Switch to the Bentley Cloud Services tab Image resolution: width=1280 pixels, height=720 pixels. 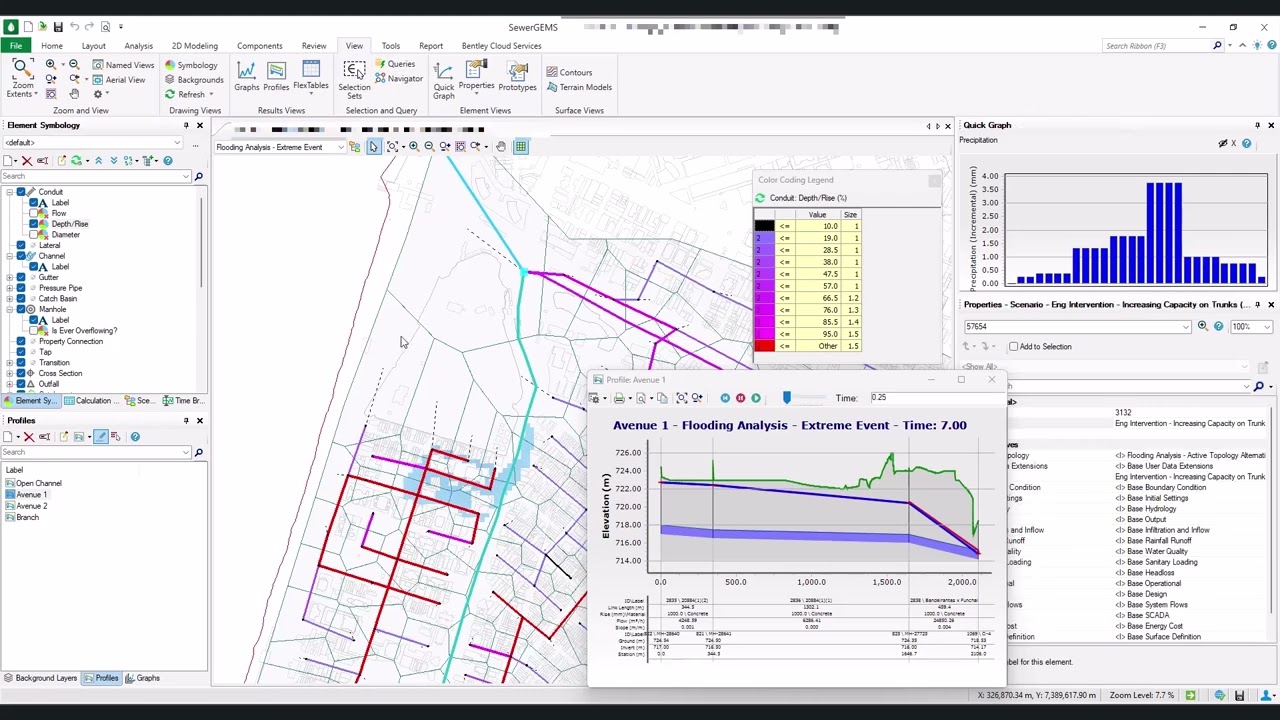501,46
